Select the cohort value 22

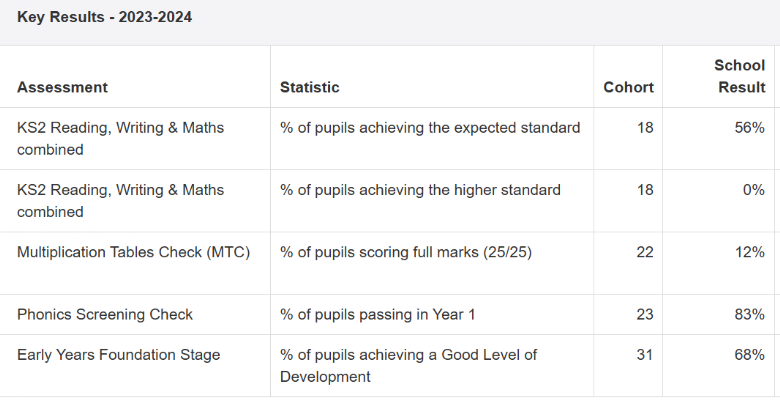645,252
